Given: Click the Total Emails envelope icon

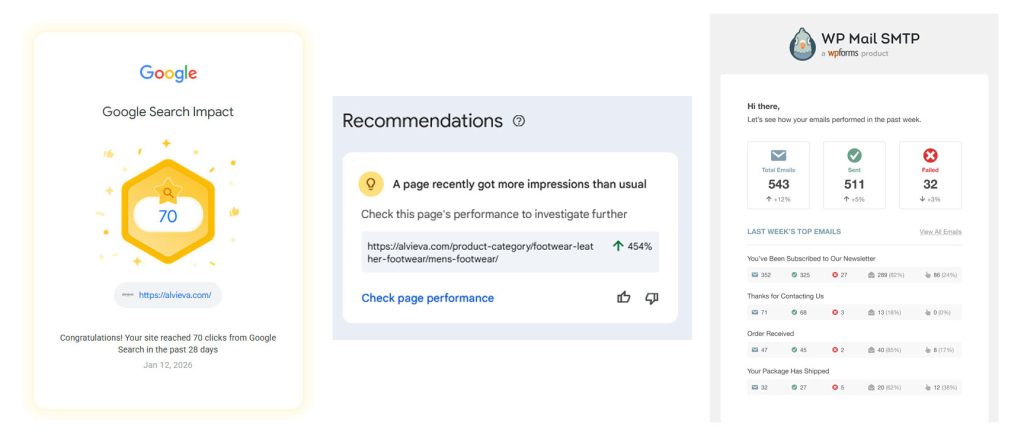Looking at the screenshot, I should [778, 155].
